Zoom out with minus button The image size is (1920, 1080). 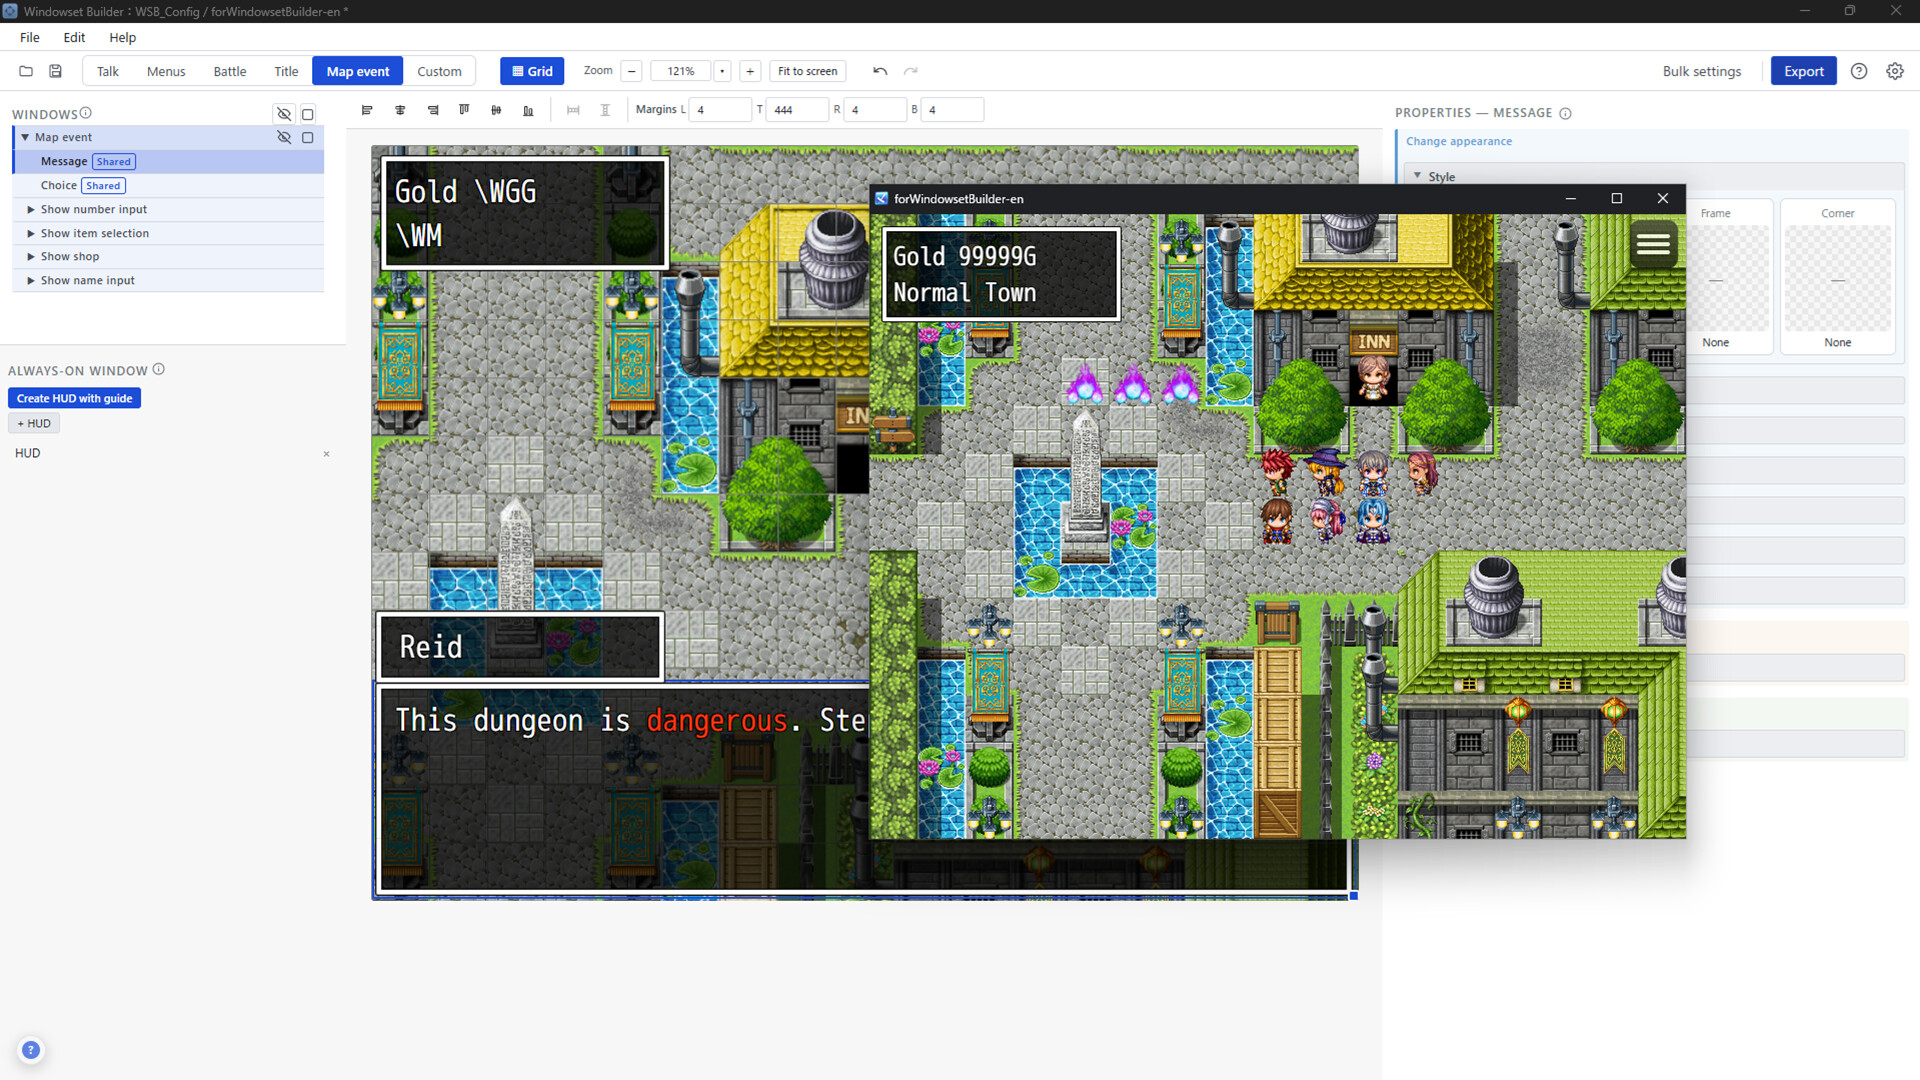click(x=631, y=71)
